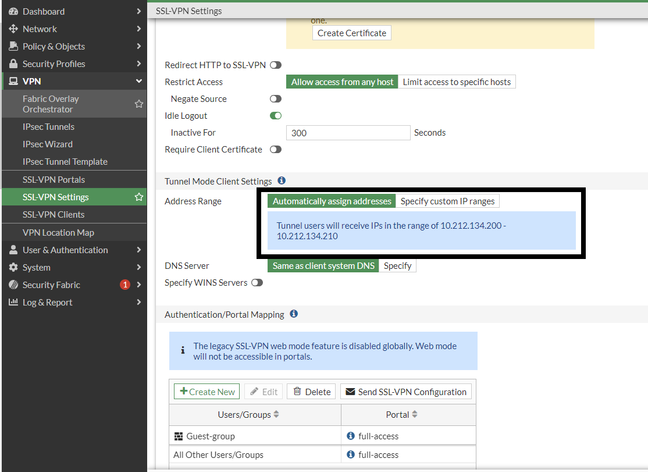This screenshot has height=472, width=648.
Task: Click star icon next to SSL-VPN Settings
Action: point(139,197)
